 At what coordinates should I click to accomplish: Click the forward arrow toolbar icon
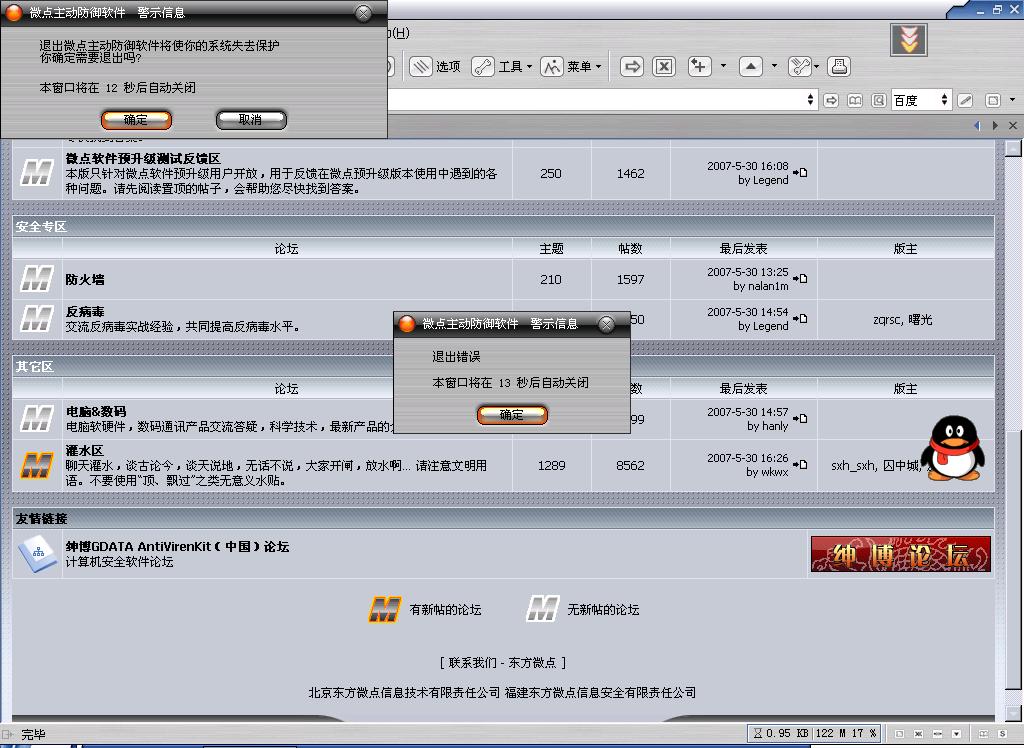coord(632,66)
